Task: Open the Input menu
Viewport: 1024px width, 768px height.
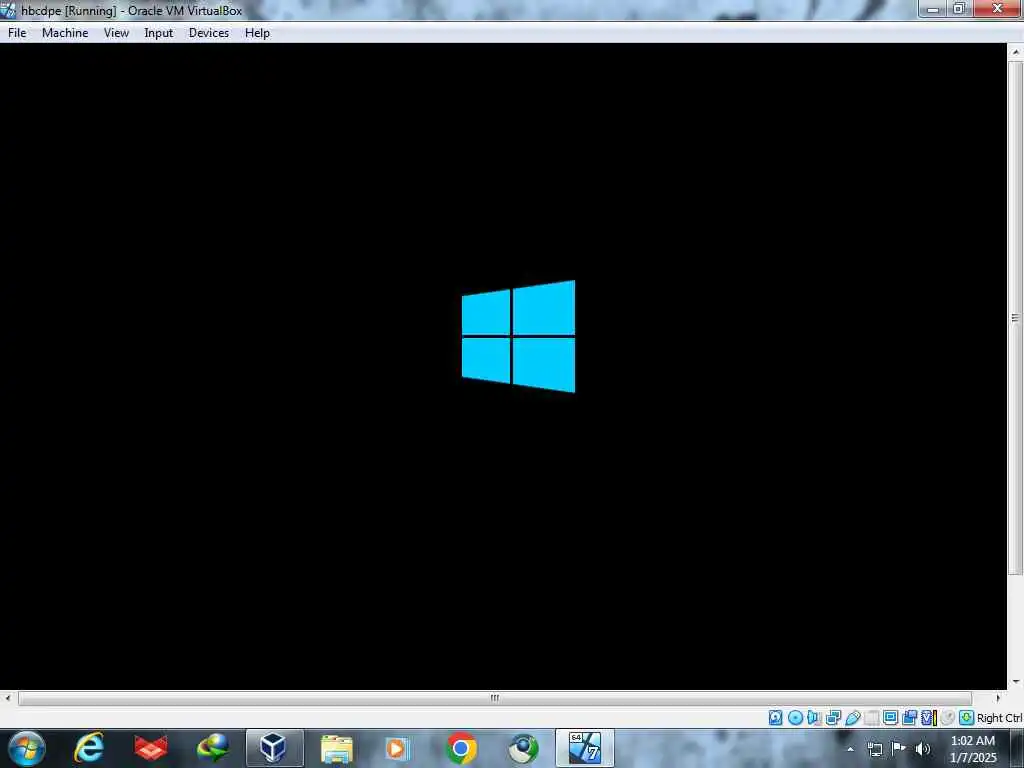Action: [159, 33]
